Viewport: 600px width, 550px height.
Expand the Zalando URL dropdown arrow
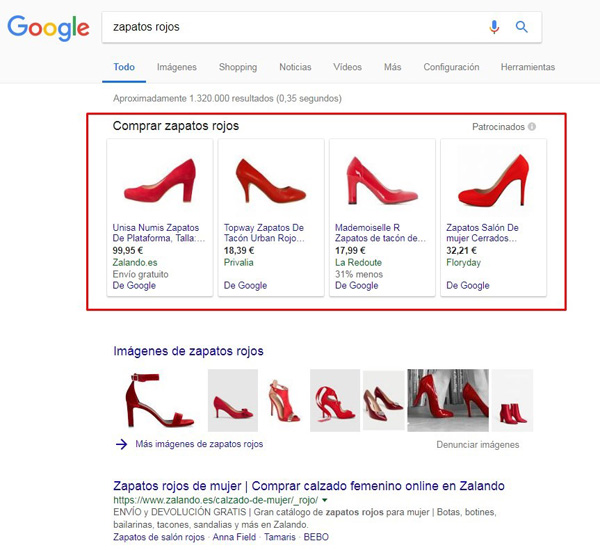click(325, 499)
